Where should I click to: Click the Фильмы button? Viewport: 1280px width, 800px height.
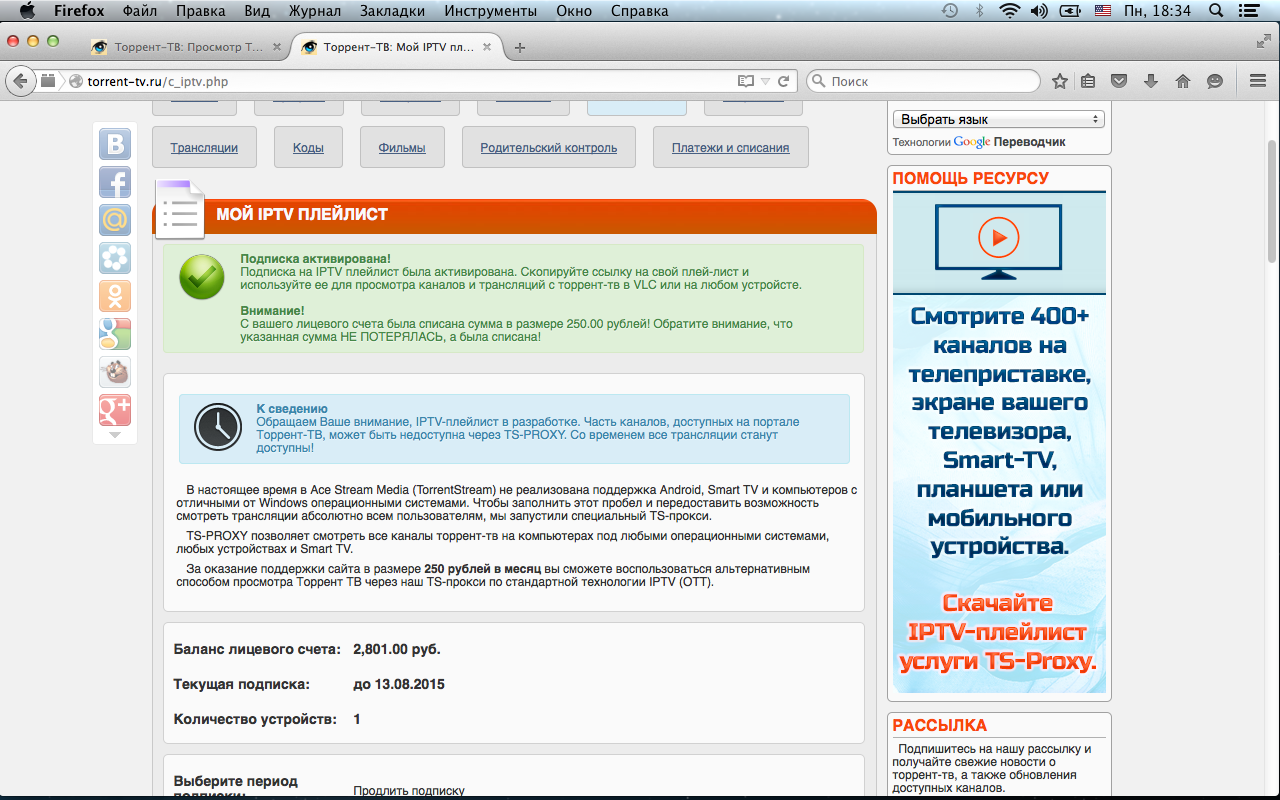point(402,147)
